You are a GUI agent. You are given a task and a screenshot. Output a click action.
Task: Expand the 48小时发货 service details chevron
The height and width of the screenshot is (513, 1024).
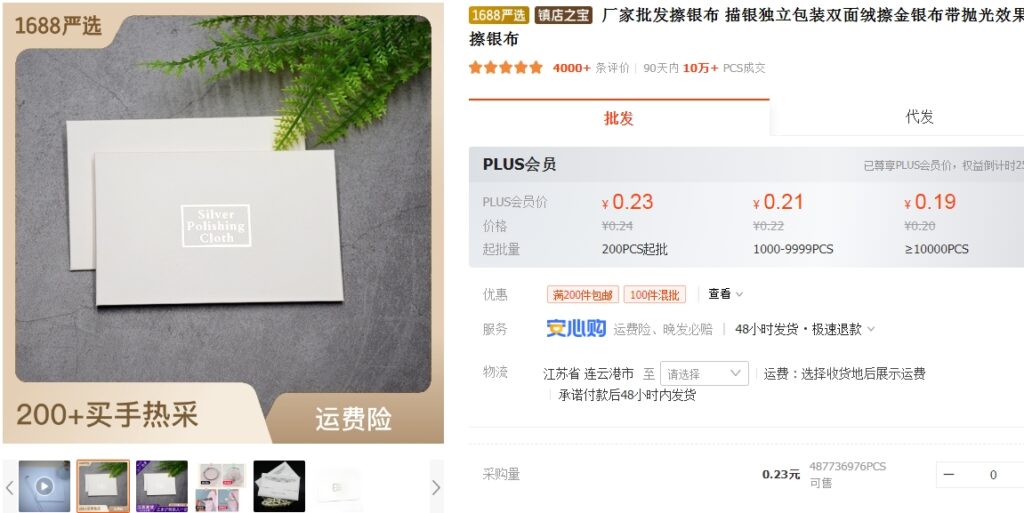[x=871, y=330]
